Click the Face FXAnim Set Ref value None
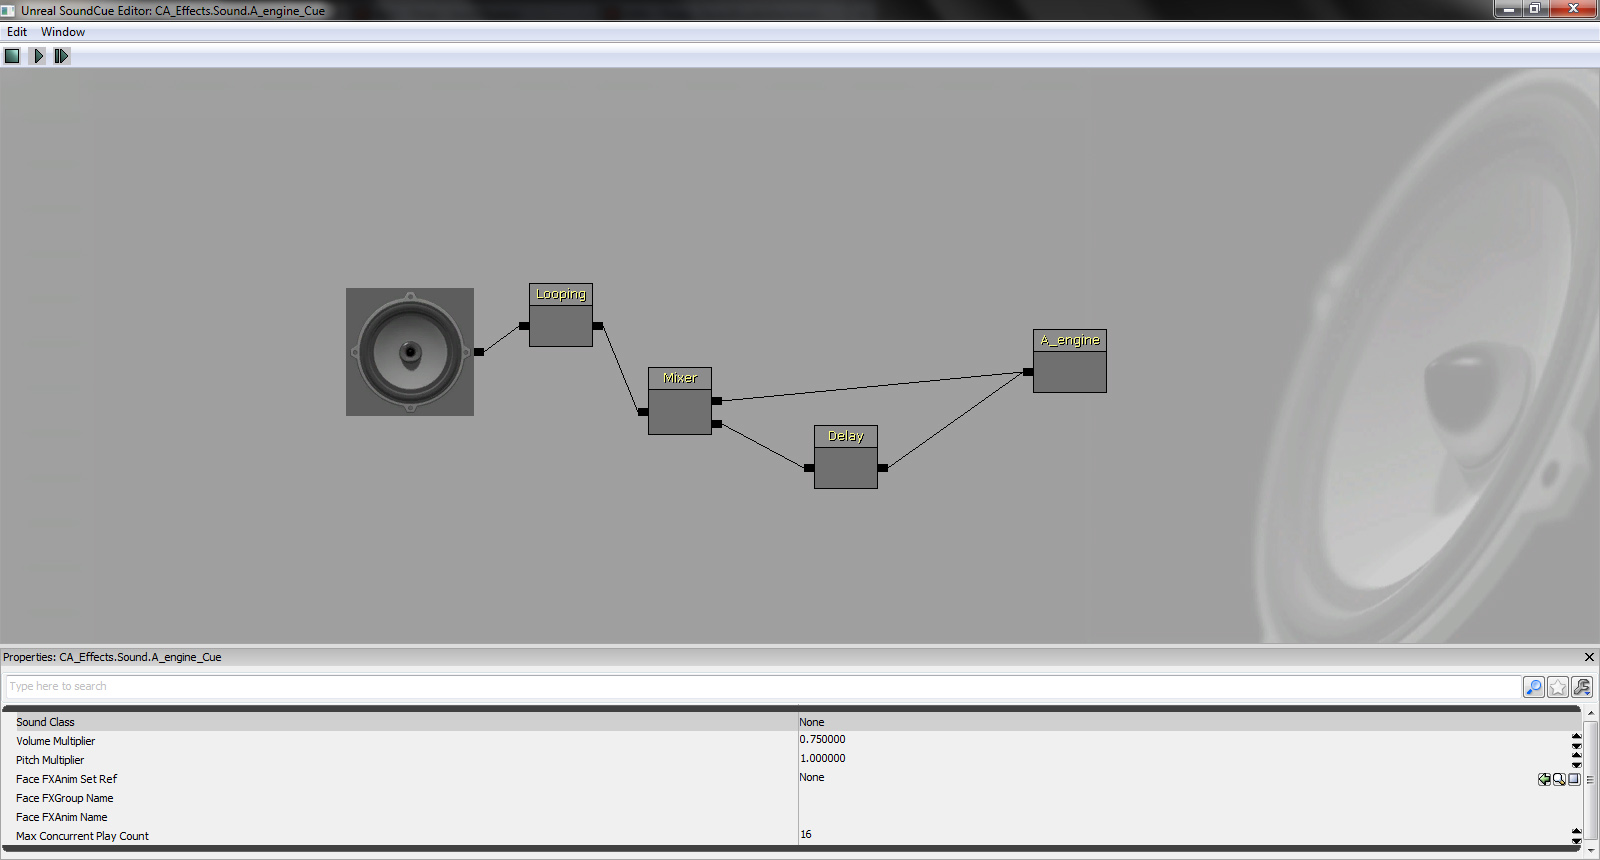 [812, 778]
